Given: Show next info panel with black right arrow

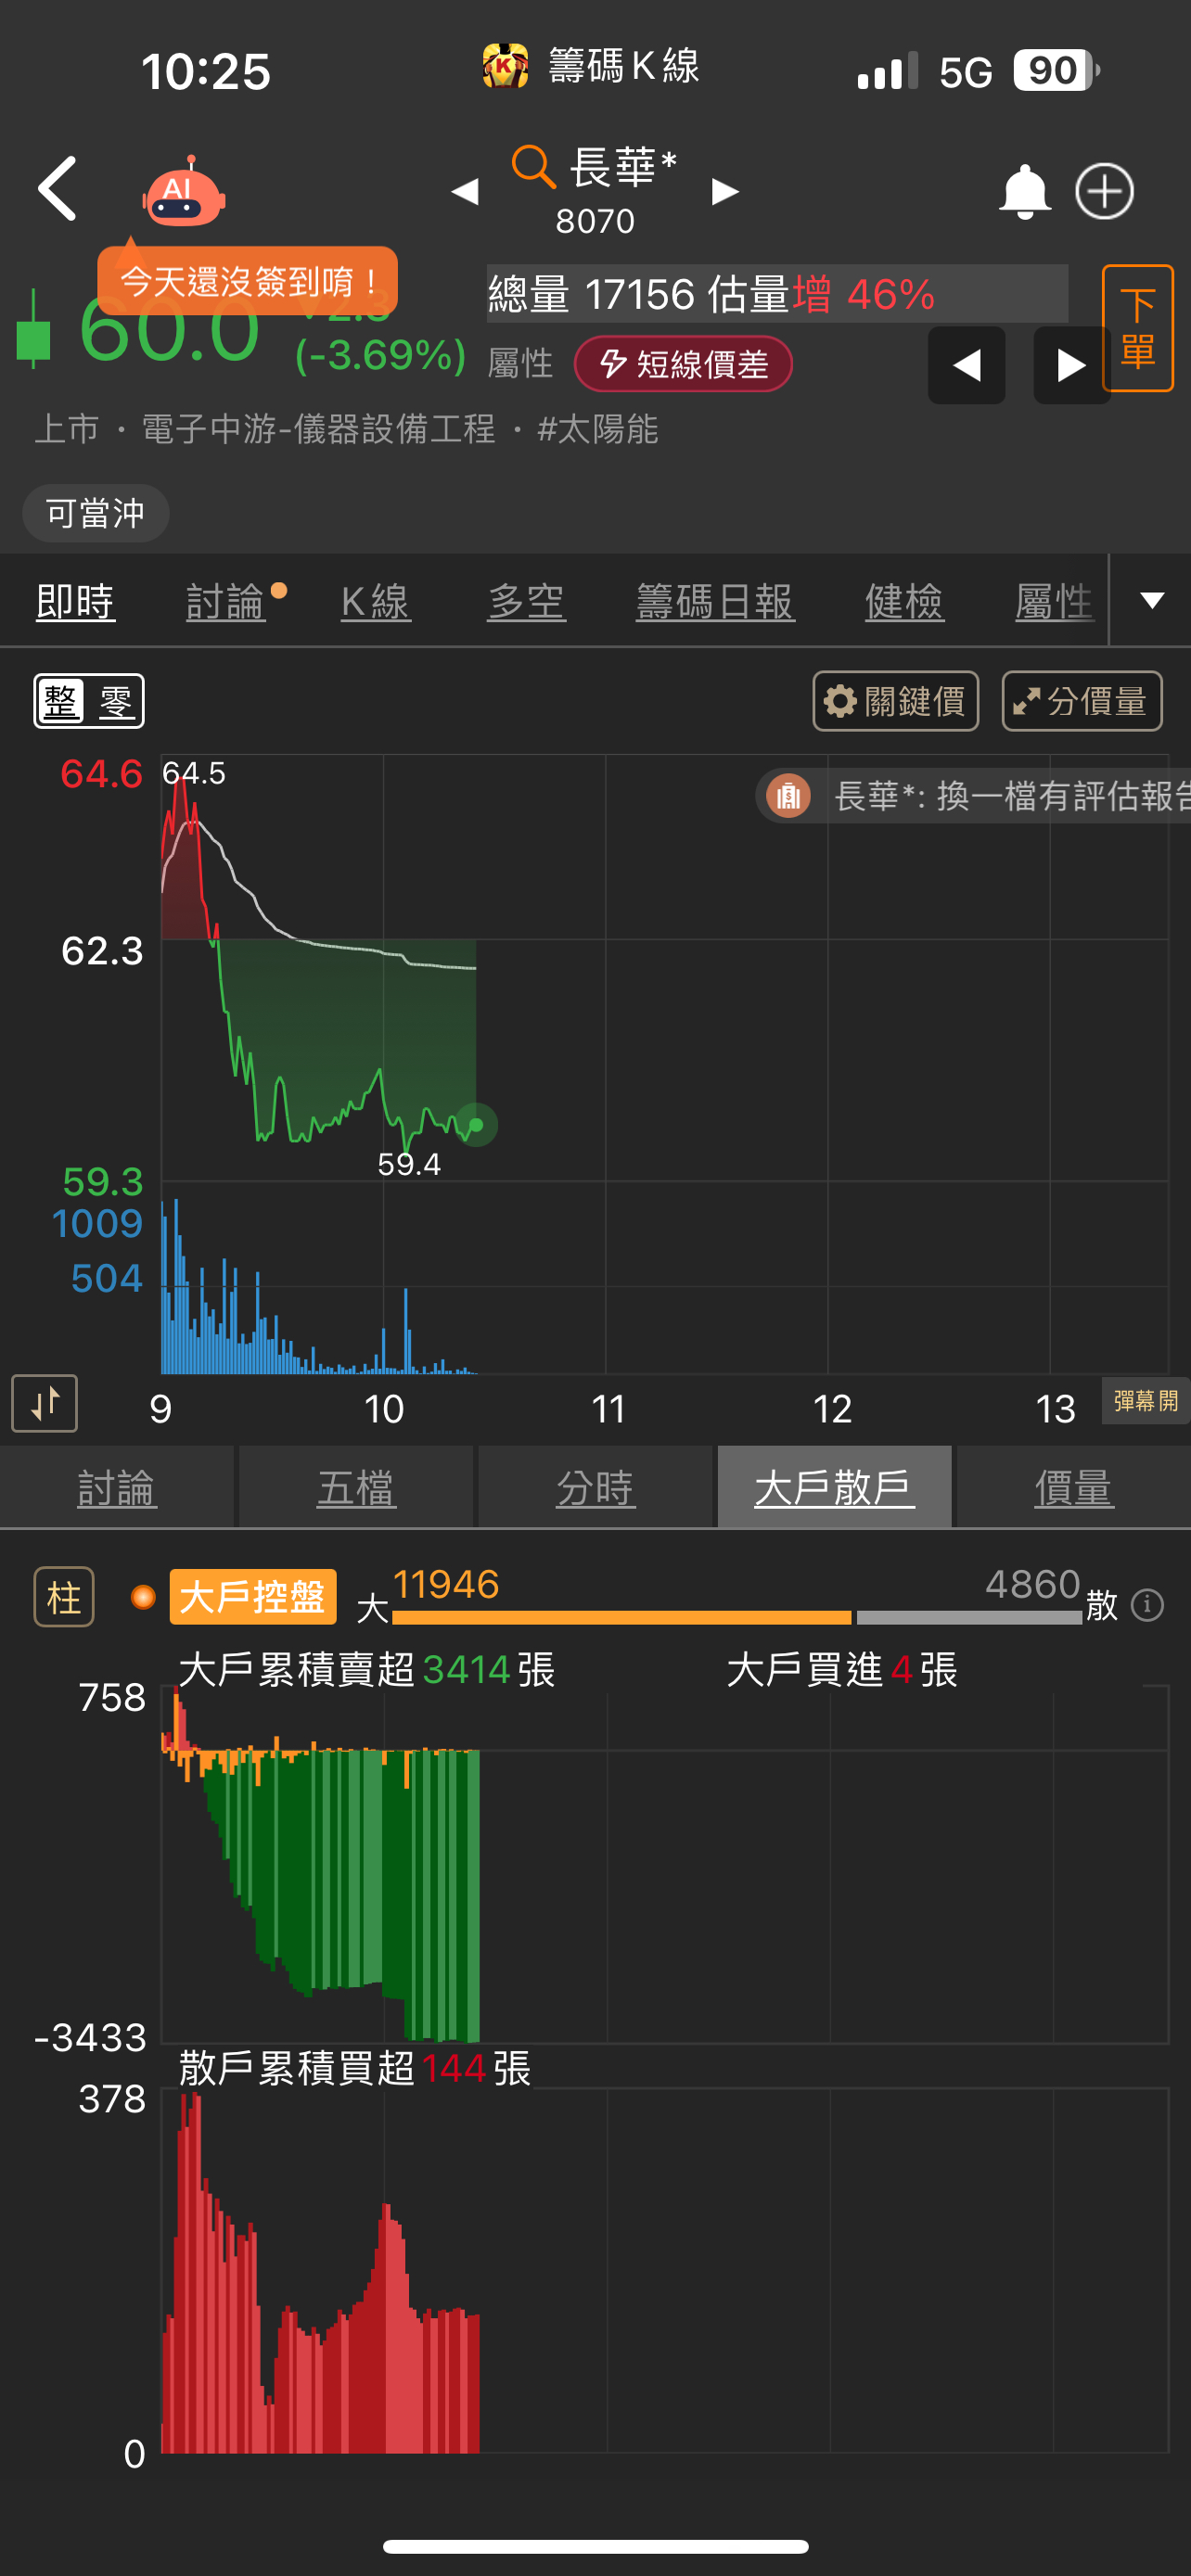Looking at the screenshot, I should coord(1071,365).
